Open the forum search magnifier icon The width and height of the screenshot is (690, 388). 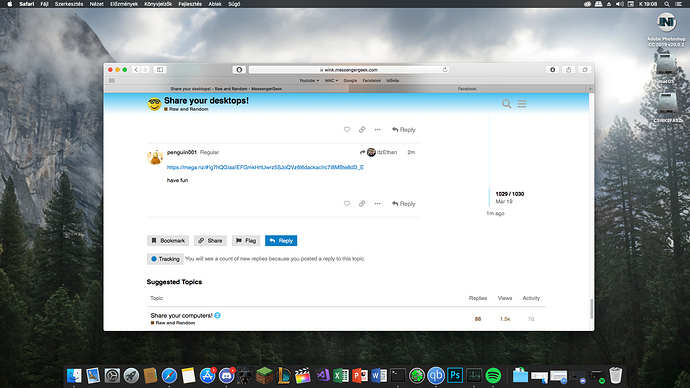pos(506,104)
